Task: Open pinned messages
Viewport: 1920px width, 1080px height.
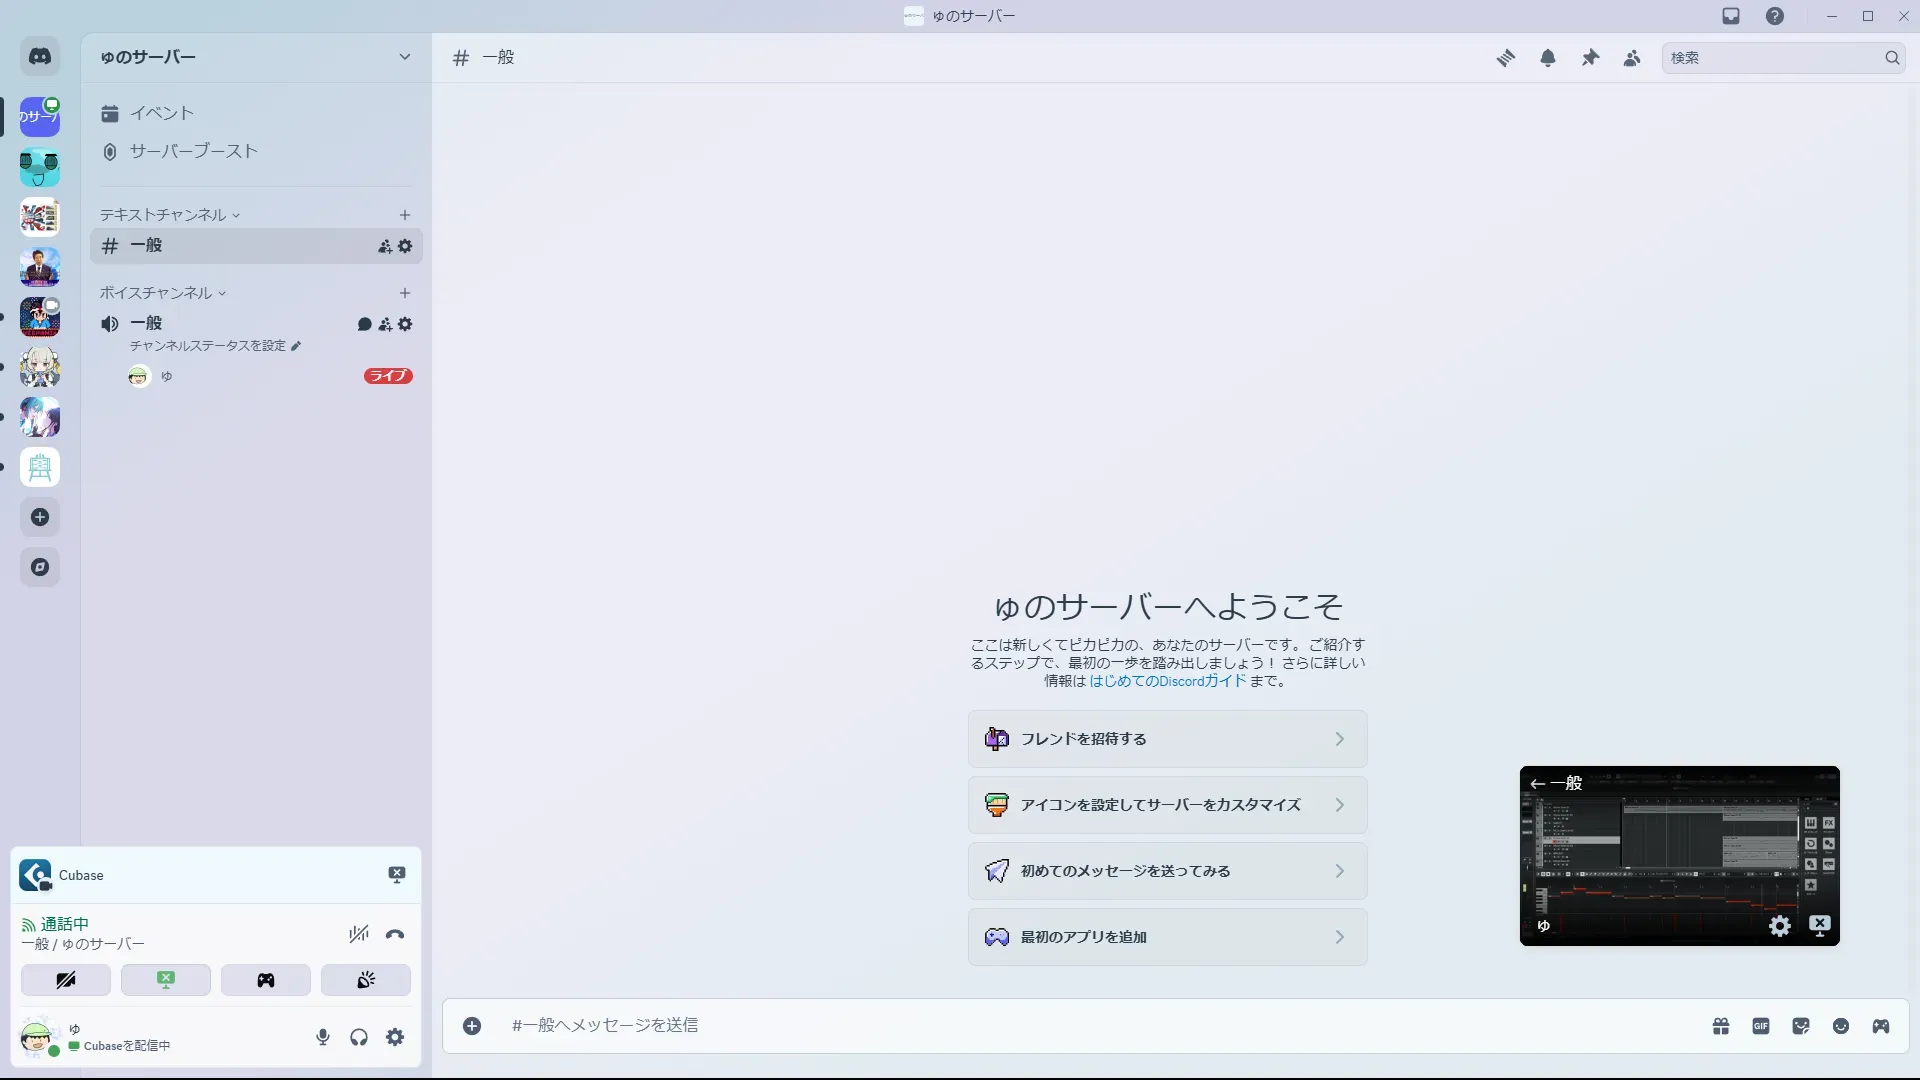Action: coord(1590,58)
